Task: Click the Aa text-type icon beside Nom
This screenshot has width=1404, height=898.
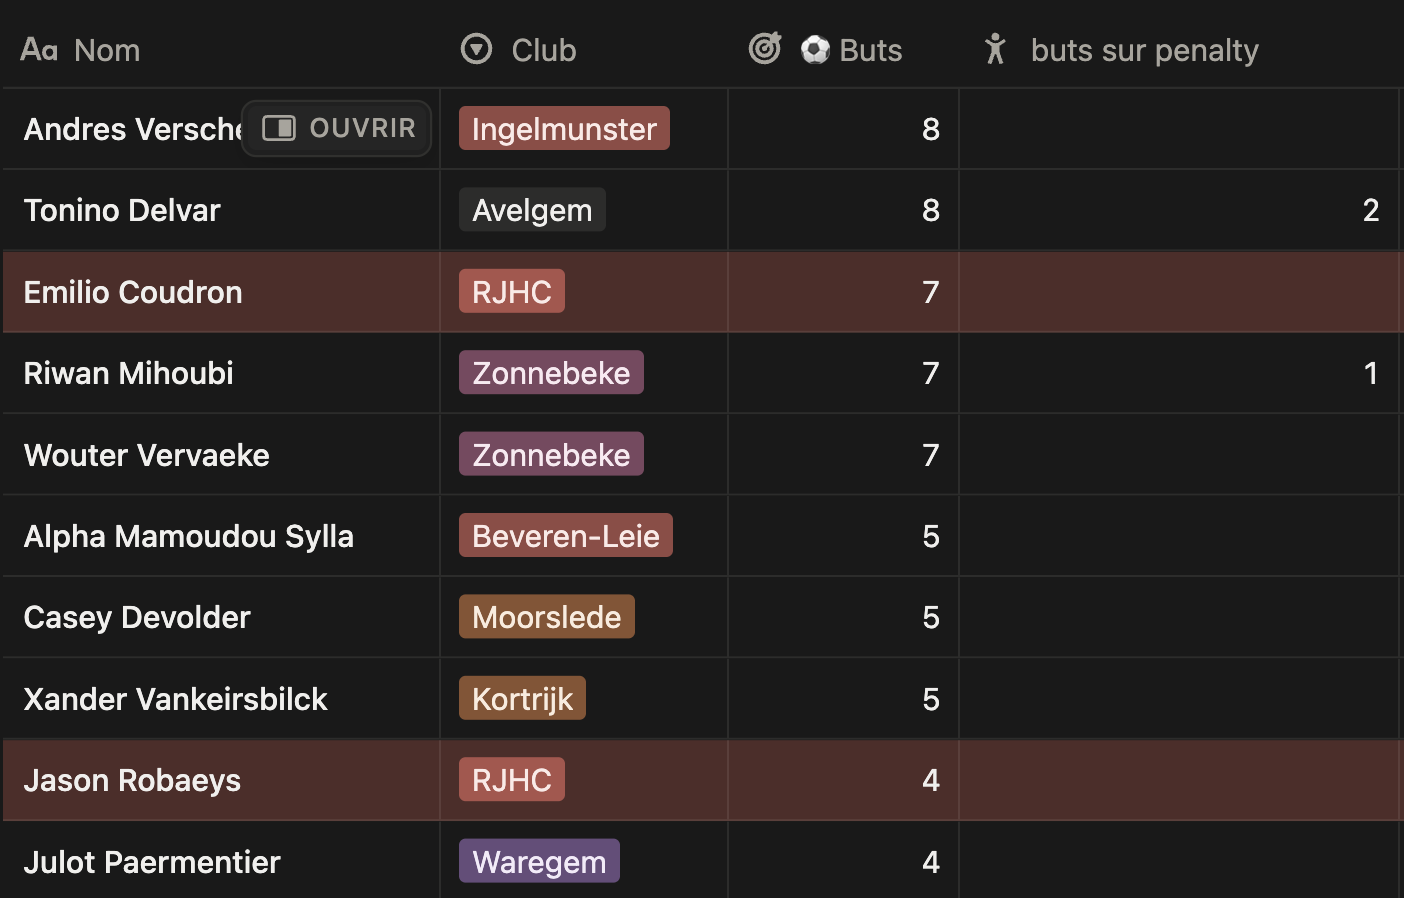Action: 39,49
